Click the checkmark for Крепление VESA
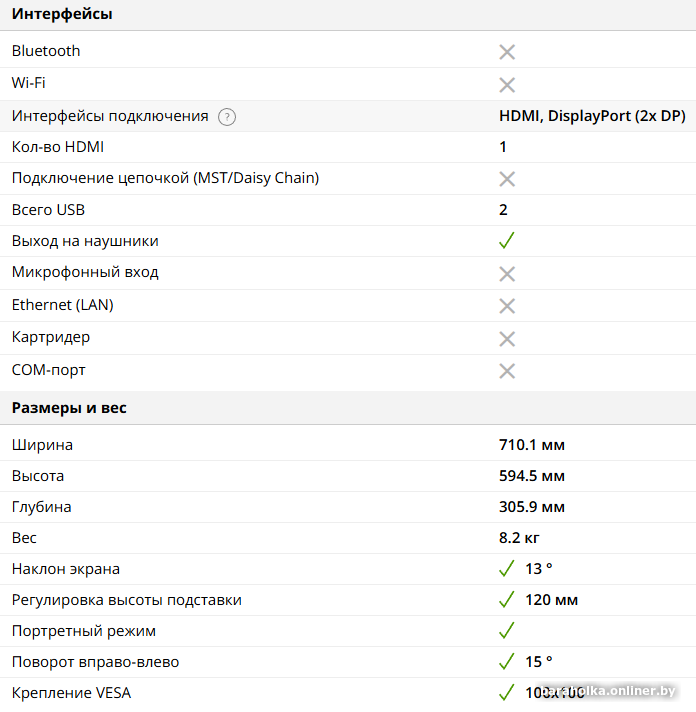This screenshot has width=696, height=712. [x=507, y=693]
